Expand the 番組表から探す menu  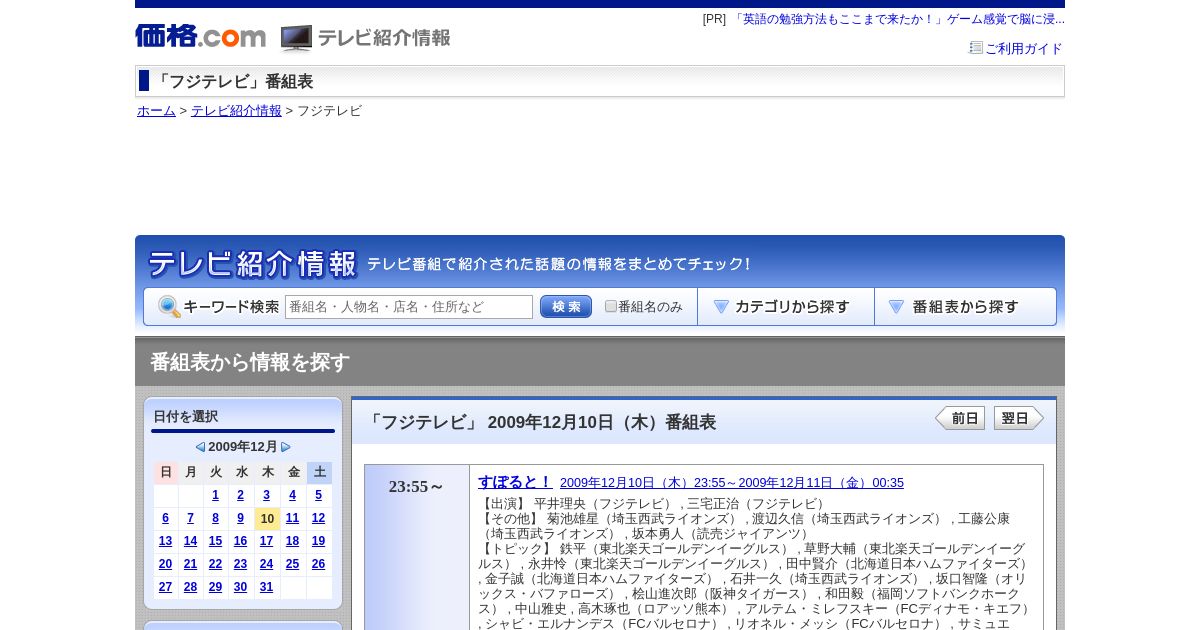[965, 307]
